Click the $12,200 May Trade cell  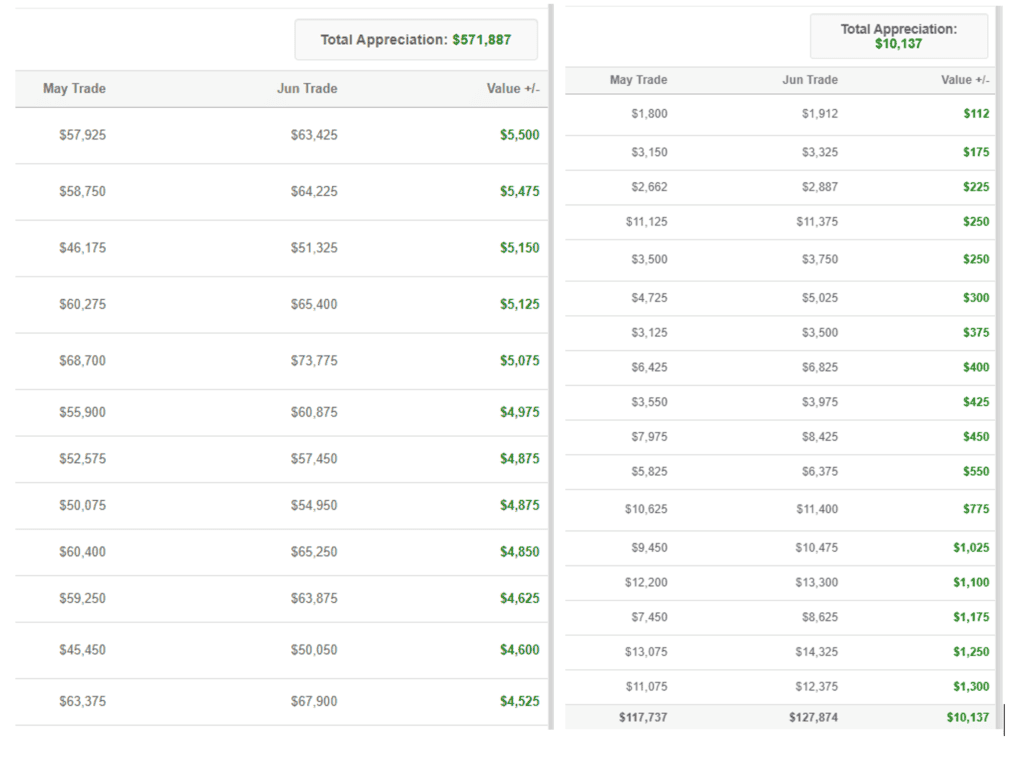646,582
